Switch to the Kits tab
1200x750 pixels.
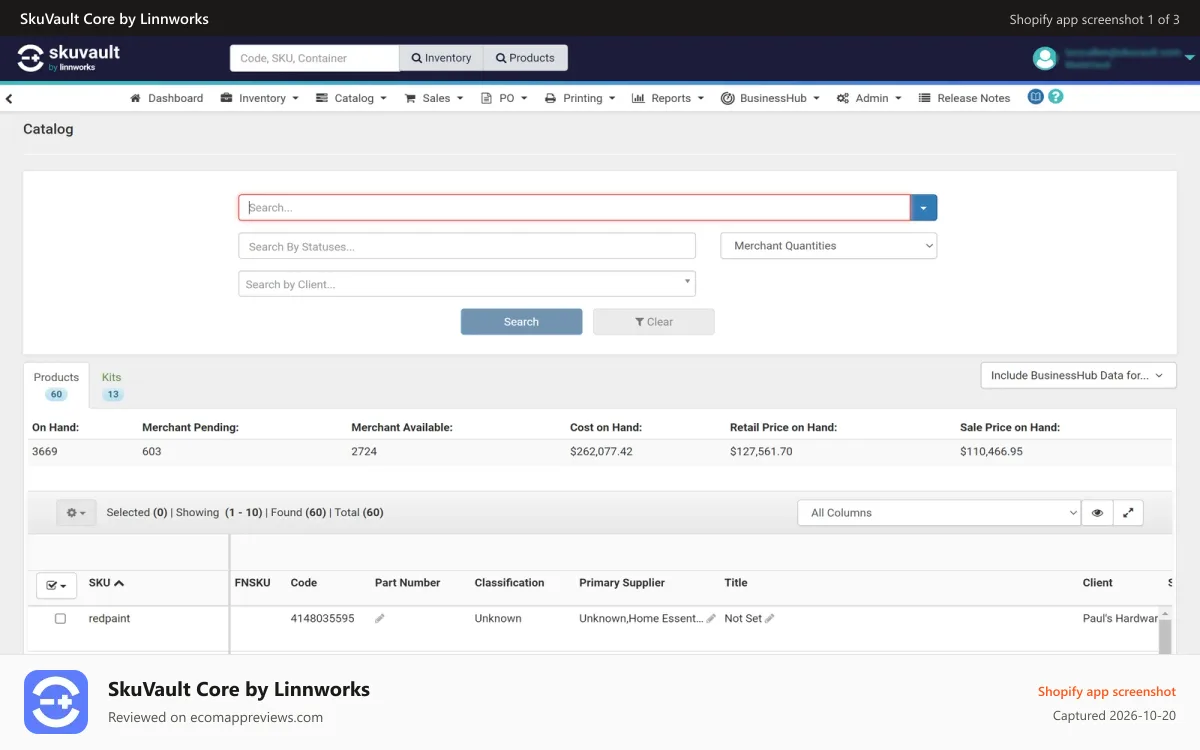[112, 385]
